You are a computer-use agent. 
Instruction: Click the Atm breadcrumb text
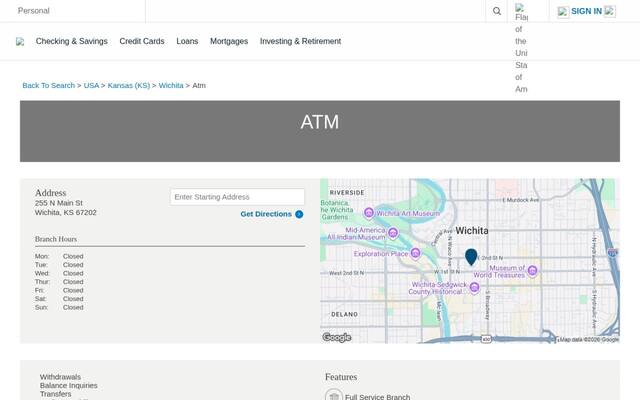199,85
